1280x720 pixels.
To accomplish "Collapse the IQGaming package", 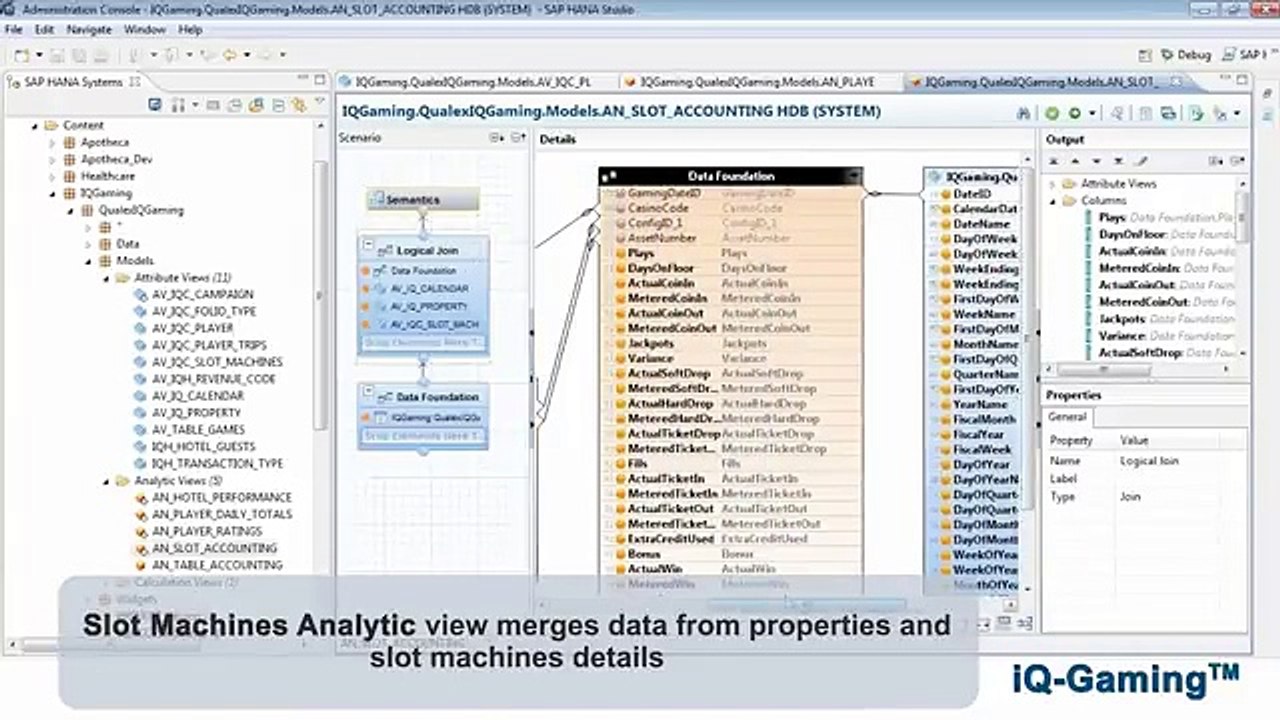I will 53,193.
